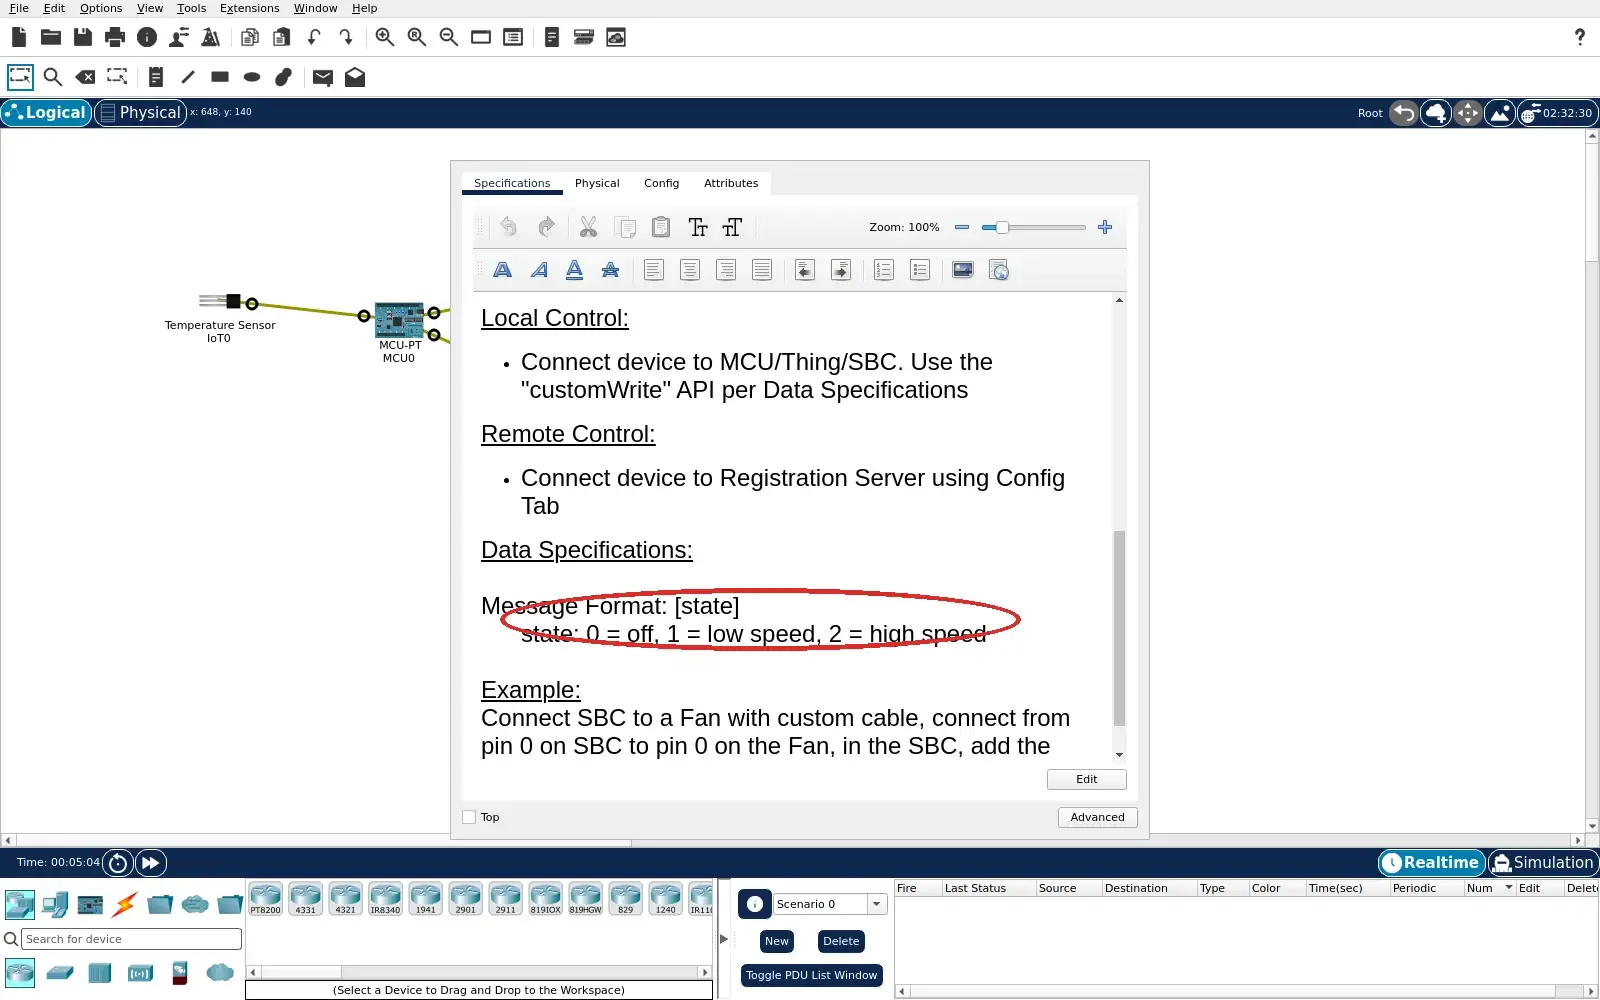Viewport: 1600px width, 1000px height.
Task: Open the Tools menu
Action: 191,8
